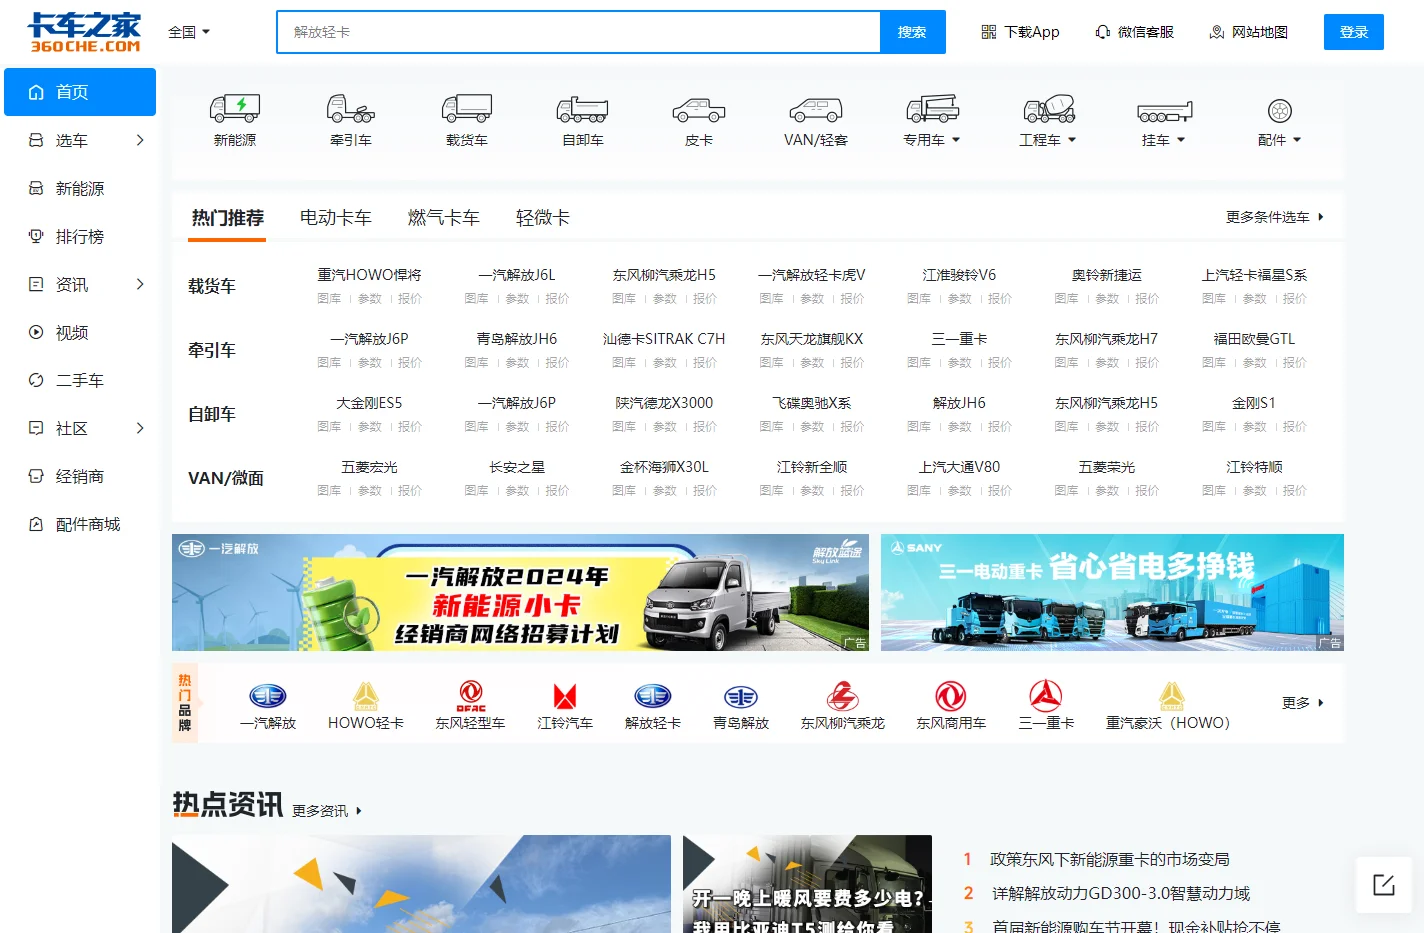The width and height of the screenshot is (1424, 933).
Task: Open 排行榜 in the sidebar
Action: coord(80,236)
